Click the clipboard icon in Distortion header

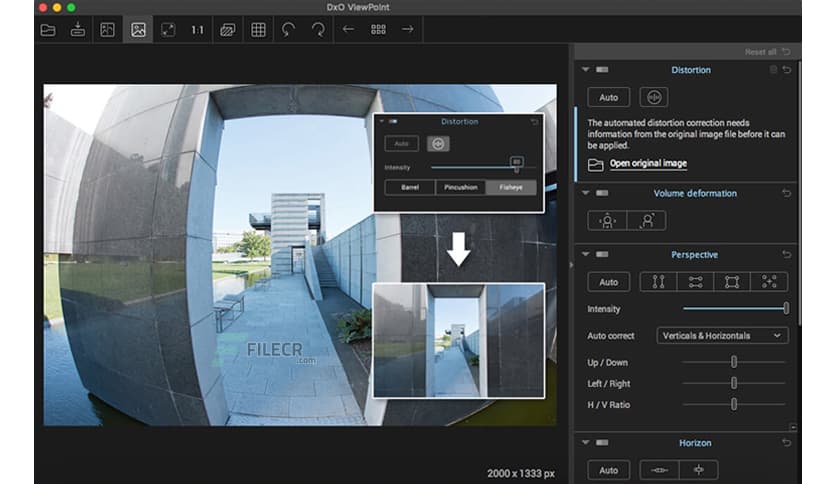click(773, 70)
